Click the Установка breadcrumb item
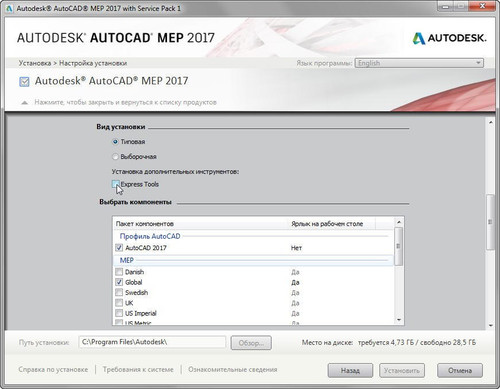Viewport: 500px width, 389px height. coord(35,63)
